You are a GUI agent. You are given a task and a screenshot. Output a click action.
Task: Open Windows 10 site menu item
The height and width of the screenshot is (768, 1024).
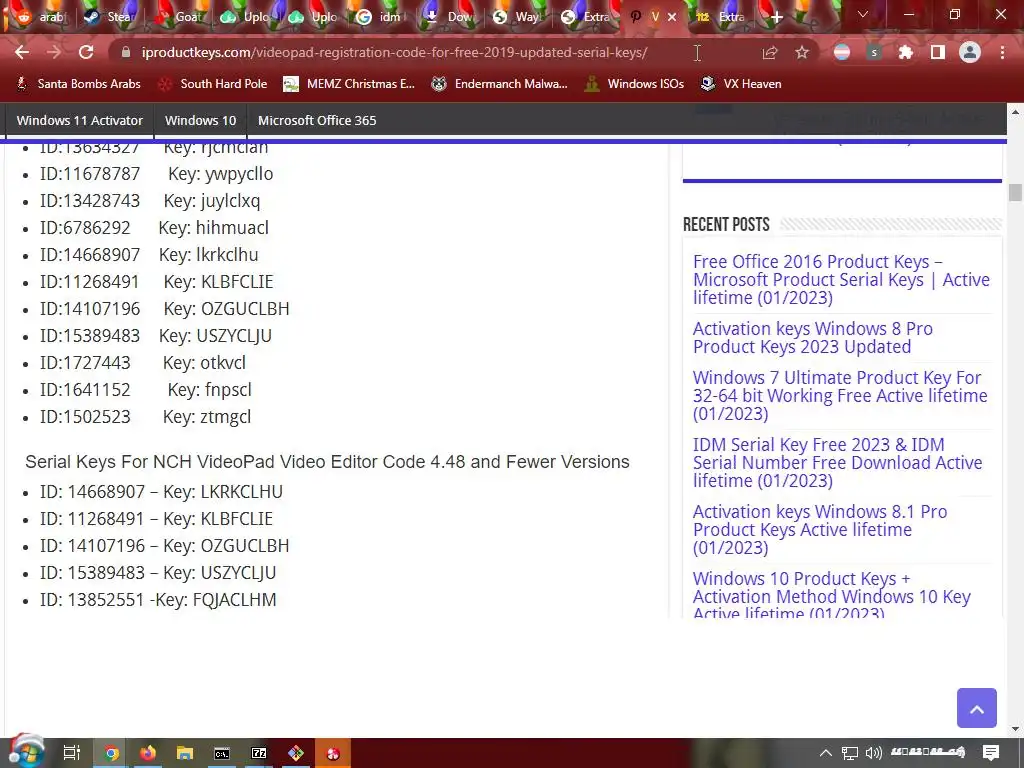[200, 120]
